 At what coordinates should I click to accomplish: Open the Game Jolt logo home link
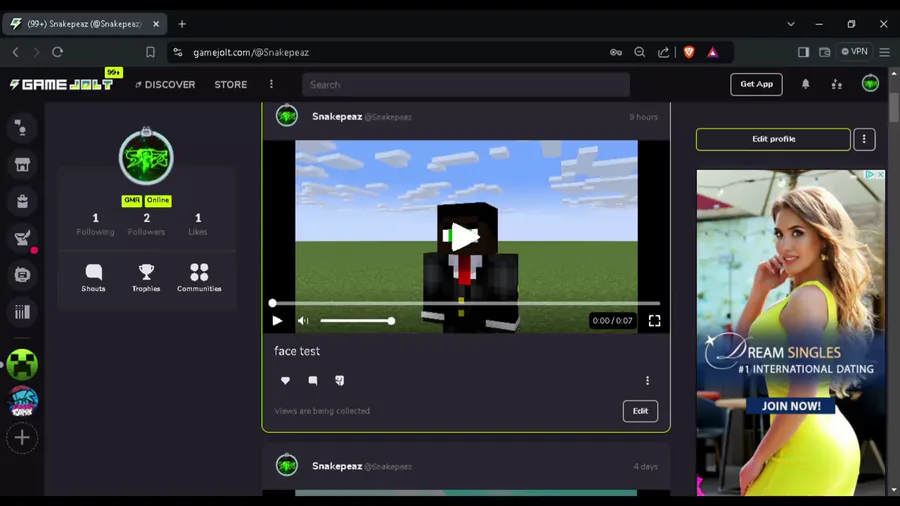(61, 84)
